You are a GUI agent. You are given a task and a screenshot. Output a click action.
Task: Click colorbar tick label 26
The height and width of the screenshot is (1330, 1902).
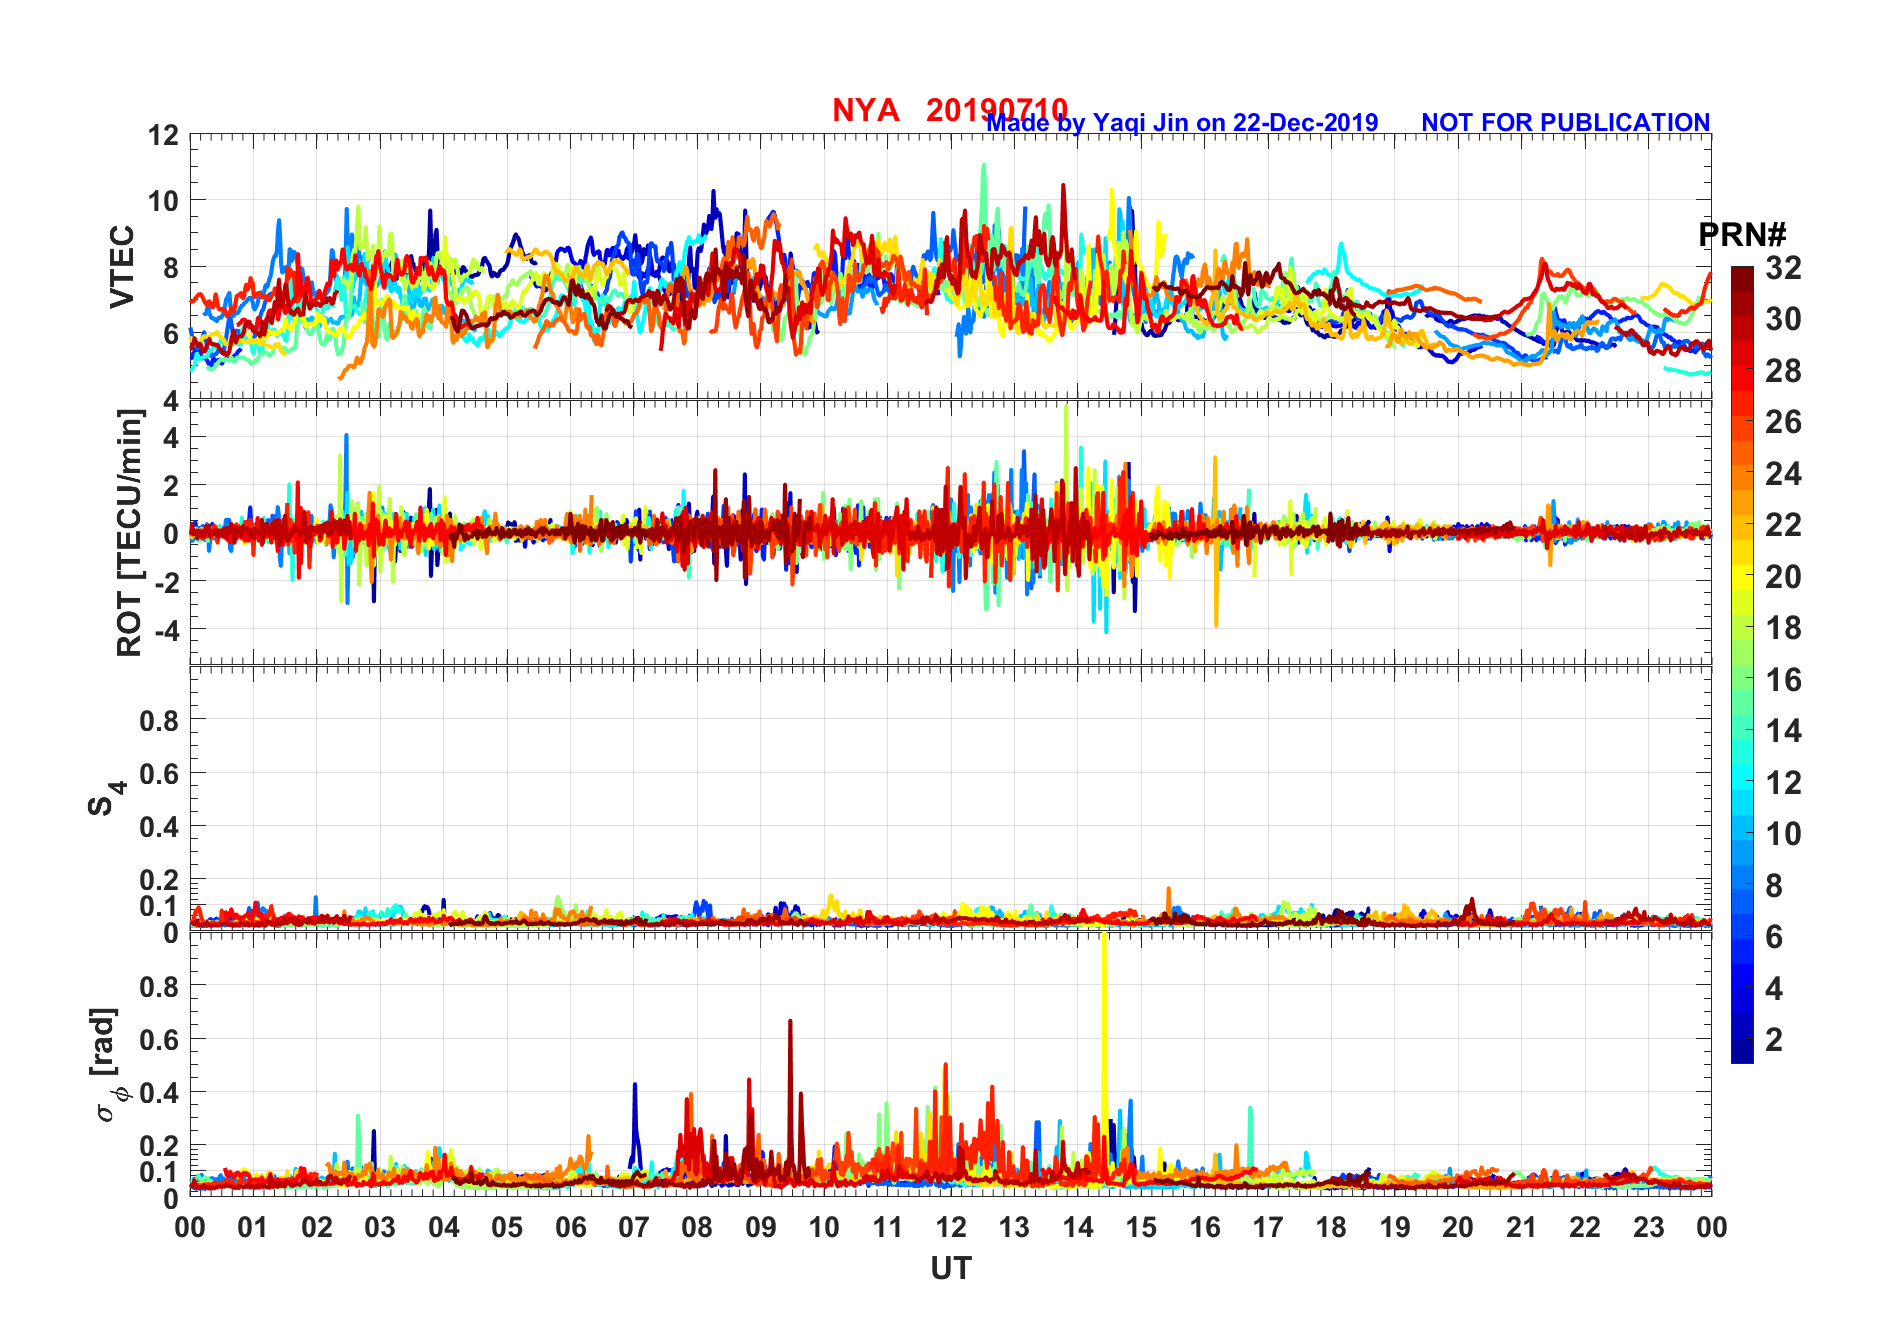pos(1783,422)
